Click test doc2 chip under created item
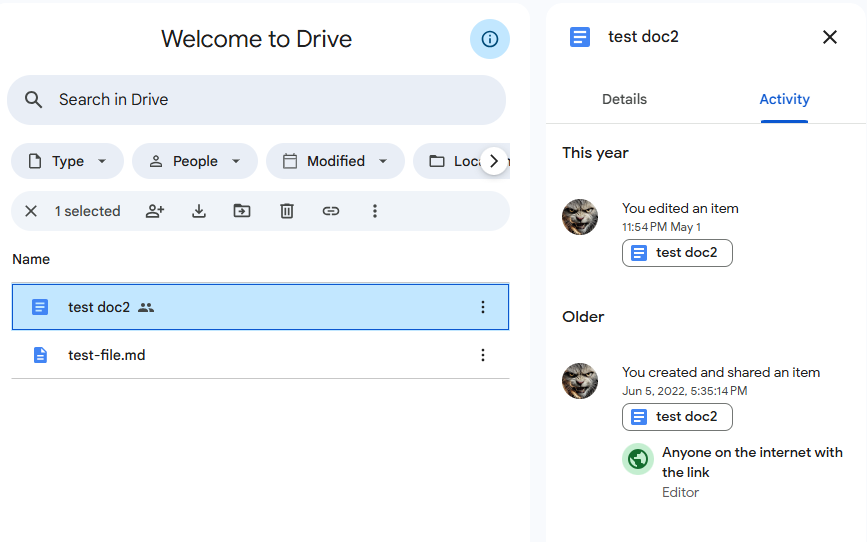The width and height of the screenshot is (867, 542). coord(677,417)
